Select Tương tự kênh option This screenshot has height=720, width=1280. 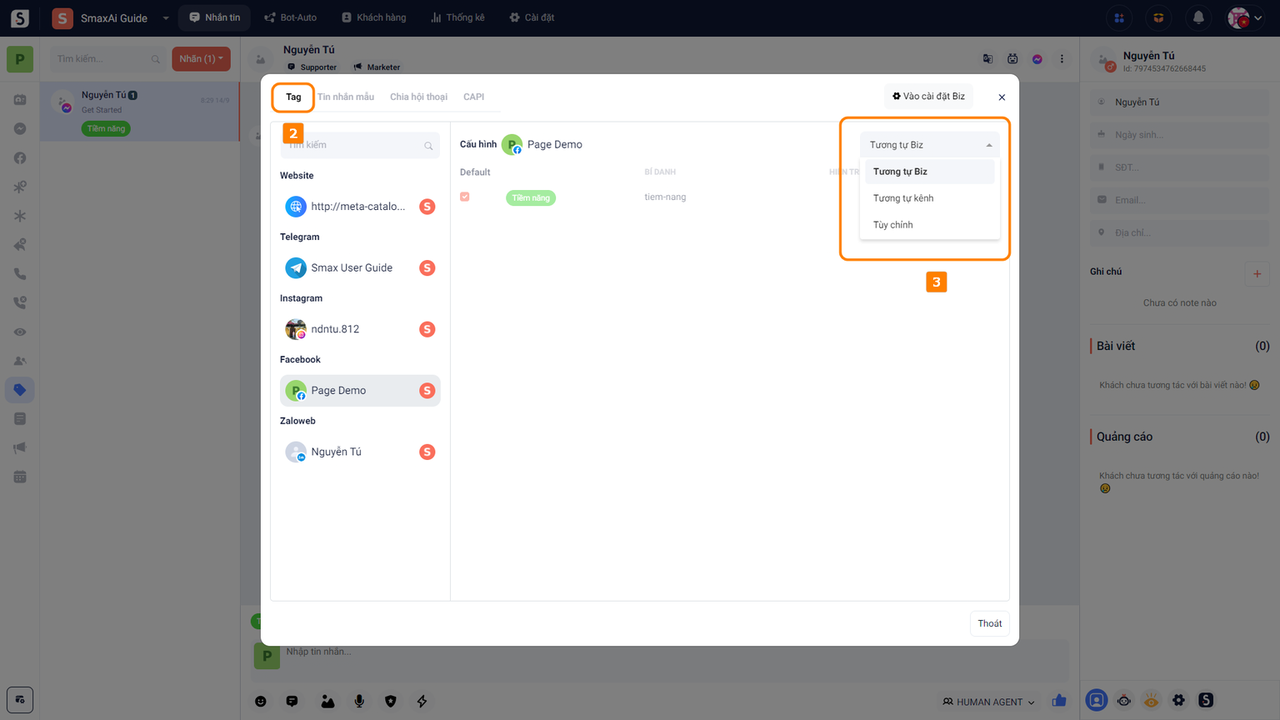pyautogui.click(x=903, y=198)
